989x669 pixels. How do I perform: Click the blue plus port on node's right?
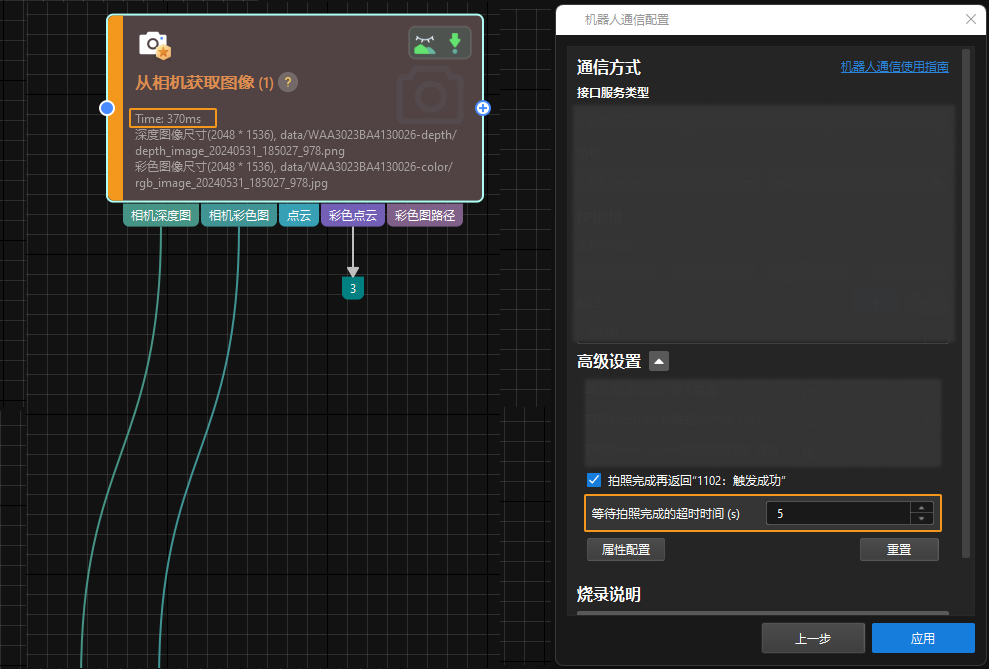(483, 108)
